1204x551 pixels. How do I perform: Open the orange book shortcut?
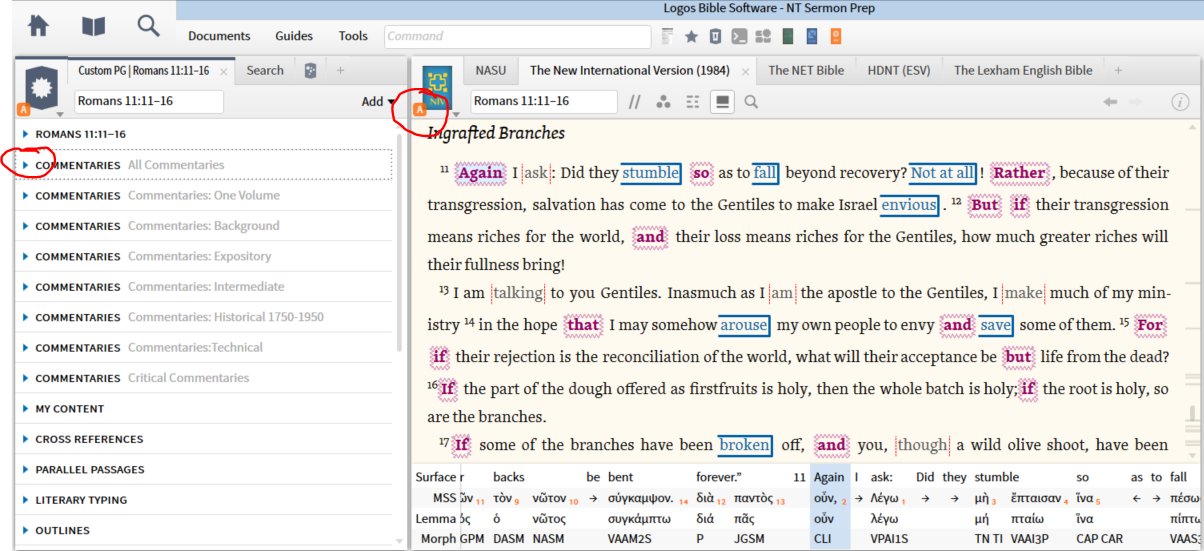pyautogui.click(x=836, y=37)
